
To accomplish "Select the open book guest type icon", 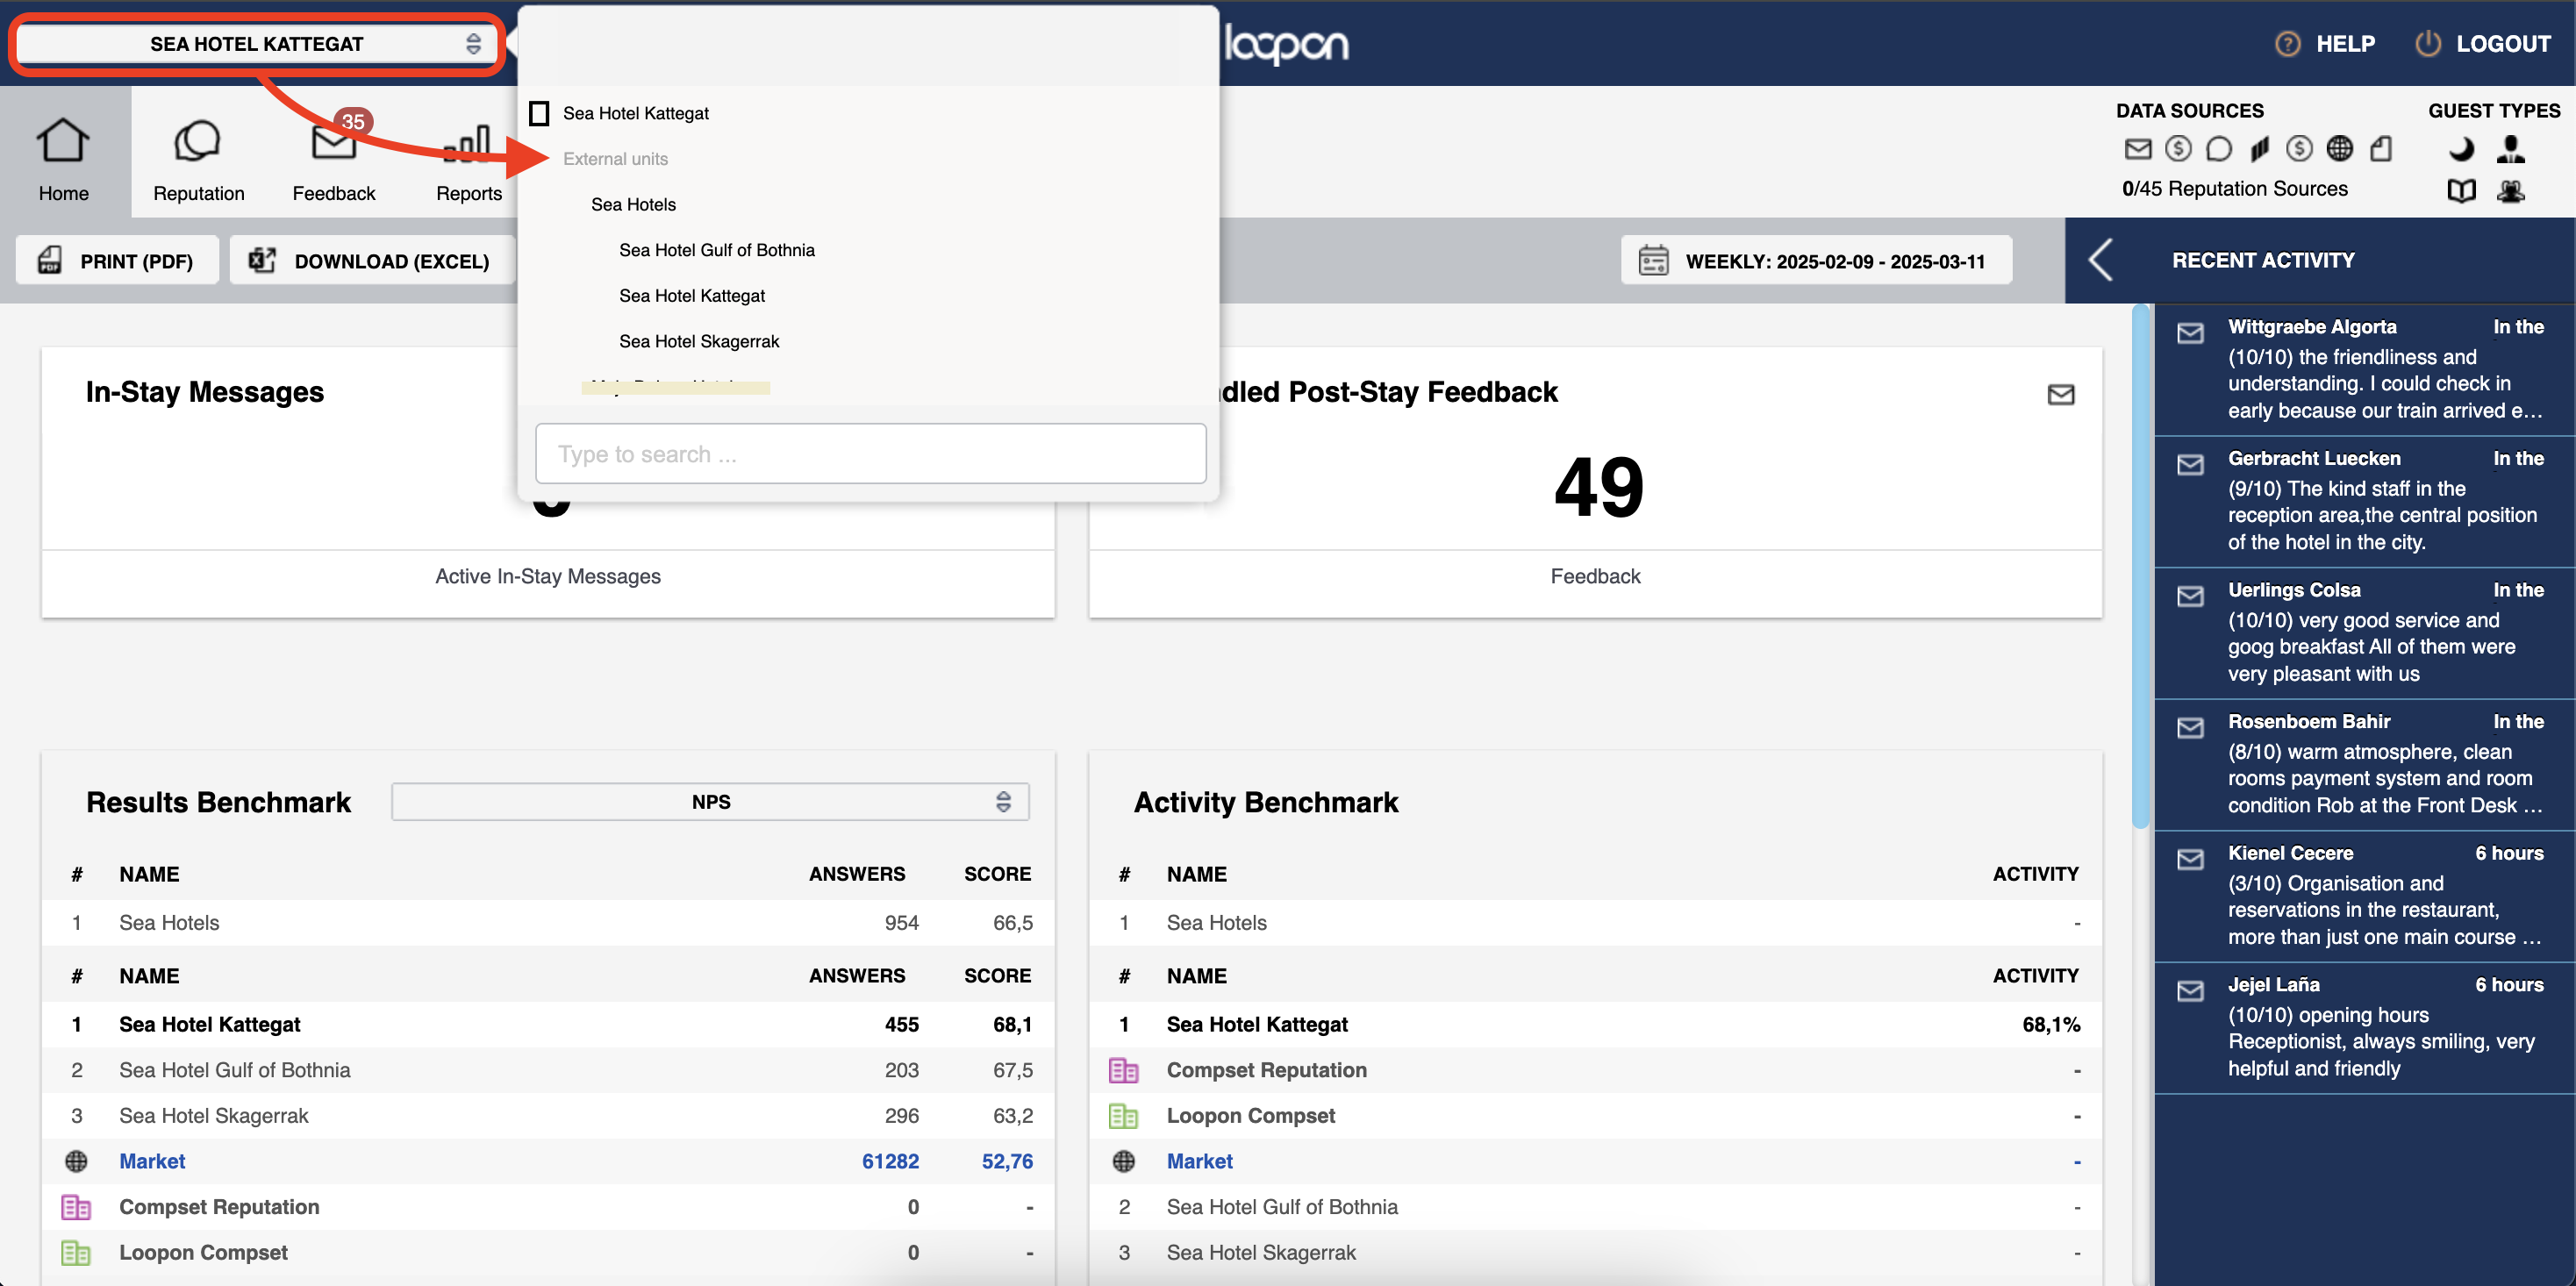I will 2461,191.
